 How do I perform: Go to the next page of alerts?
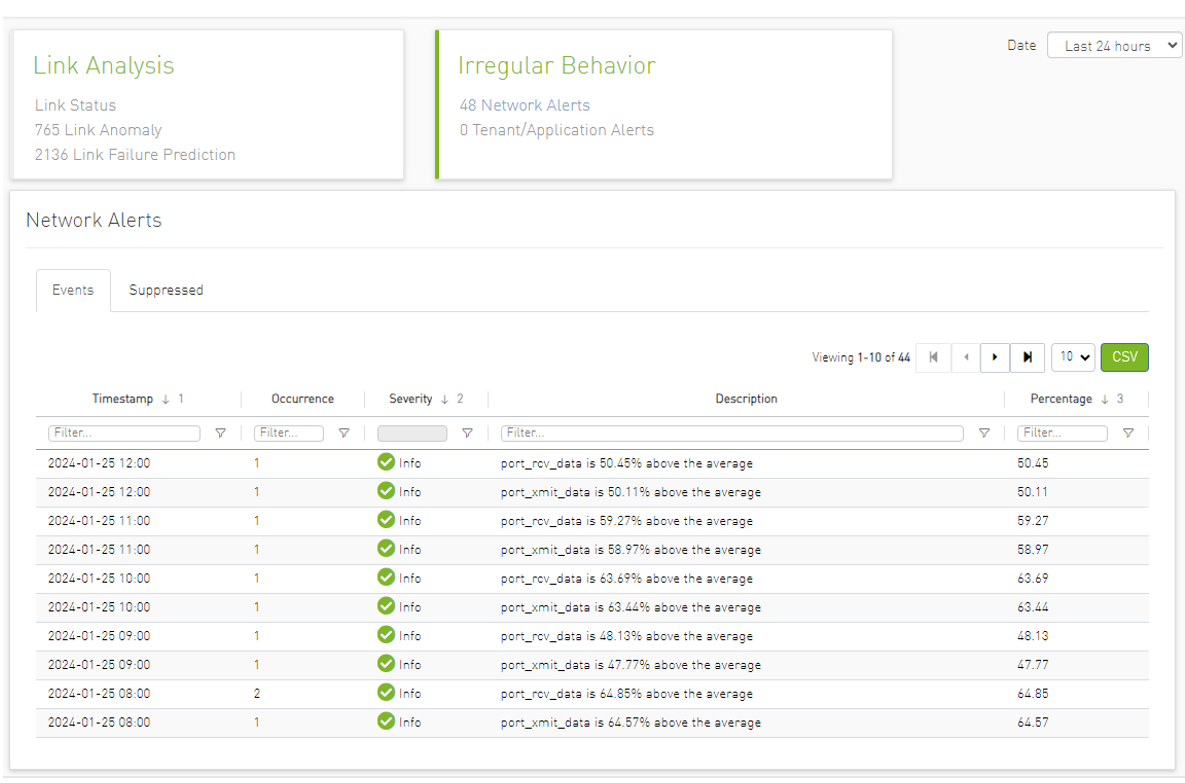pos(995,358)
